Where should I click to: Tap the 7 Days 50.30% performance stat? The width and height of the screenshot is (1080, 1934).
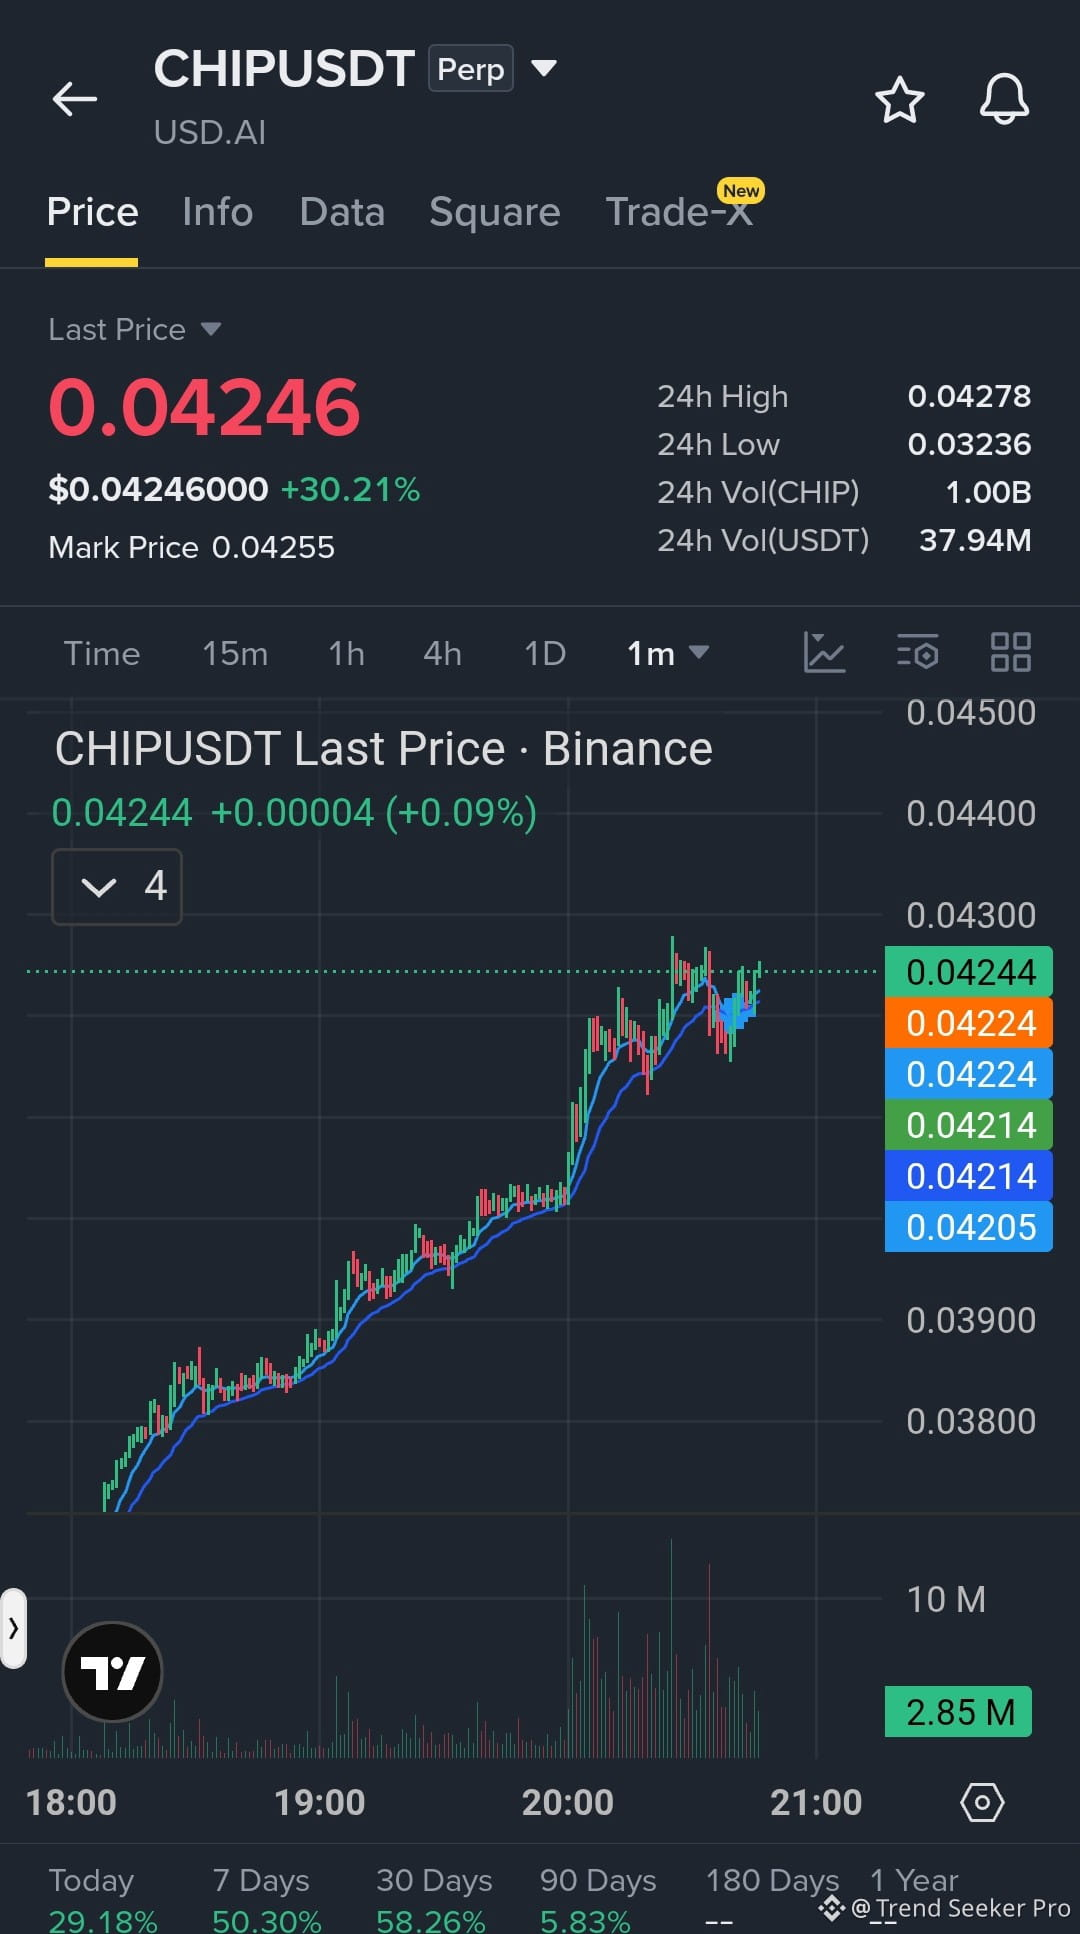coord(266,1899)
